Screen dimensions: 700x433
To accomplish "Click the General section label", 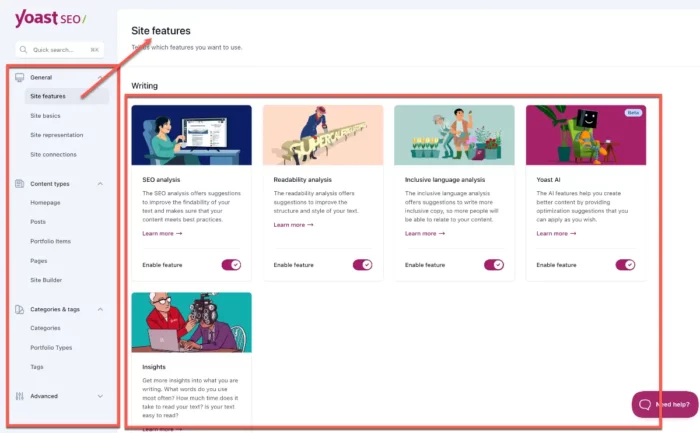I will pyautogui.click(x=41, y=77).
